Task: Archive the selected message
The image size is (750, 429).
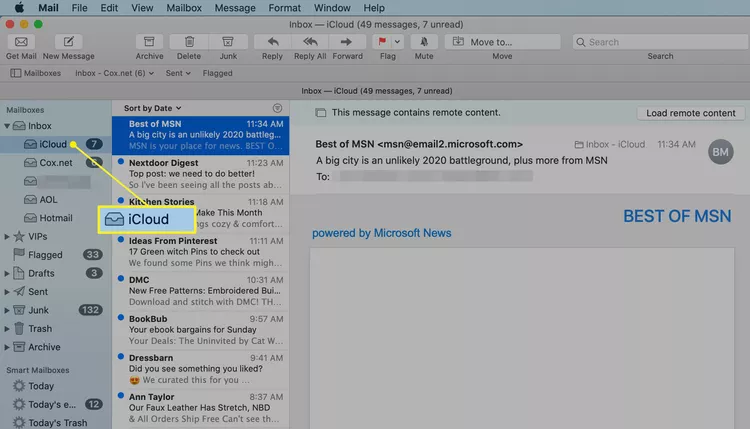Action: point(149,42)
